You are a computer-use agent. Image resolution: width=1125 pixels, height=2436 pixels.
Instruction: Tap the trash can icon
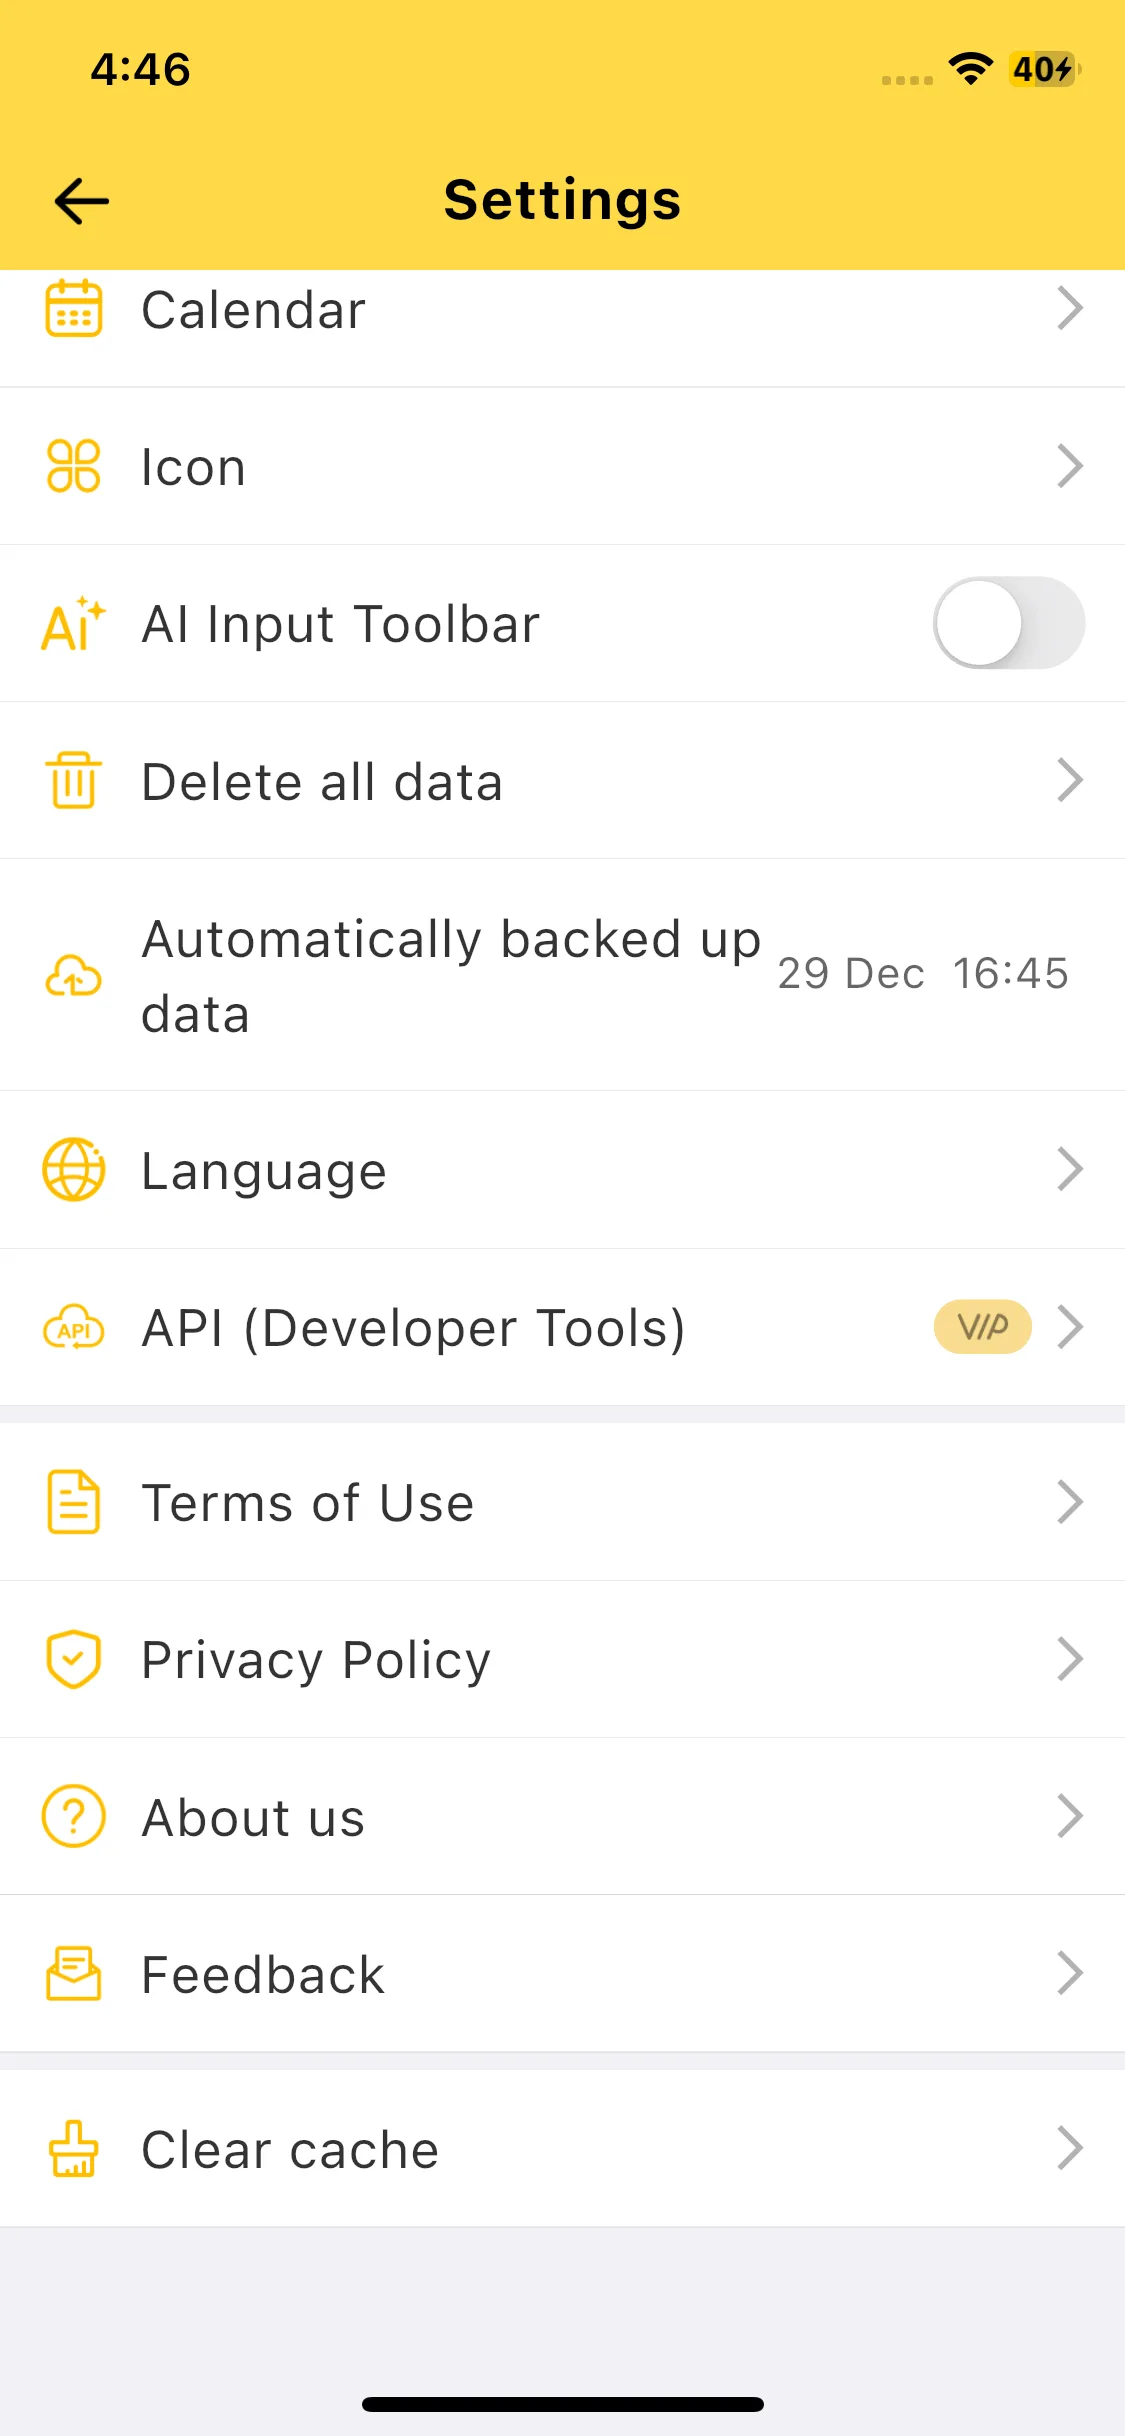[x=74, y=780]
